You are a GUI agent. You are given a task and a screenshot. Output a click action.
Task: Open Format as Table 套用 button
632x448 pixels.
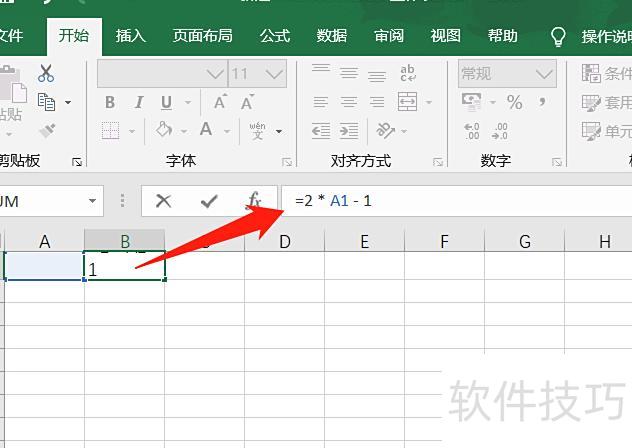coord(606,102)
